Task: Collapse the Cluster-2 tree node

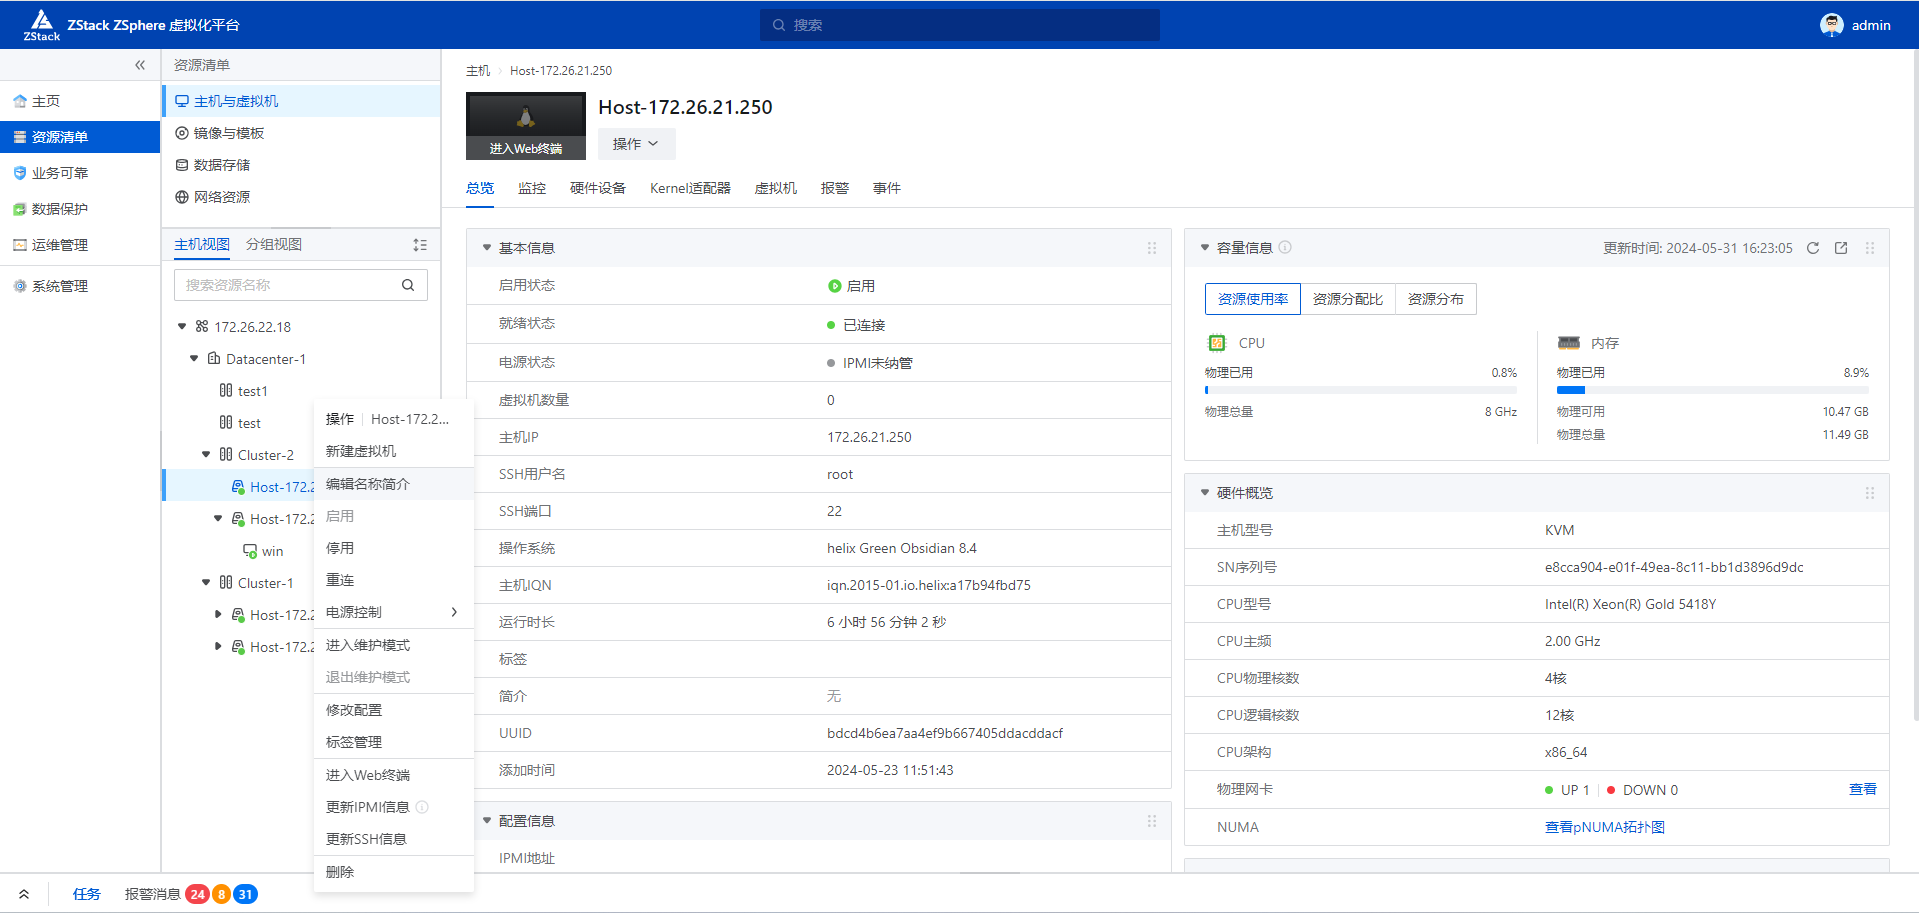Action: [206, 455]
